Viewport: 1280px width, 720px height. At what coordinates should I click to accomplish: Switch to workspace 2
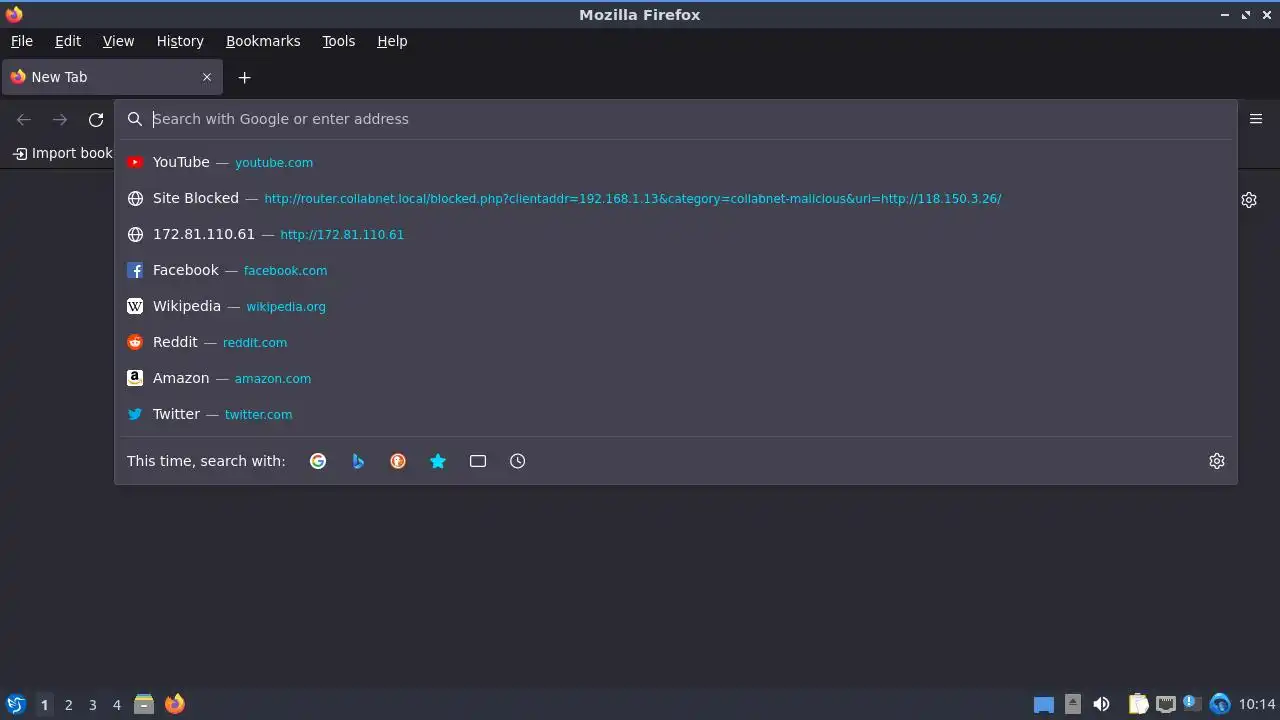pos(69,705)
